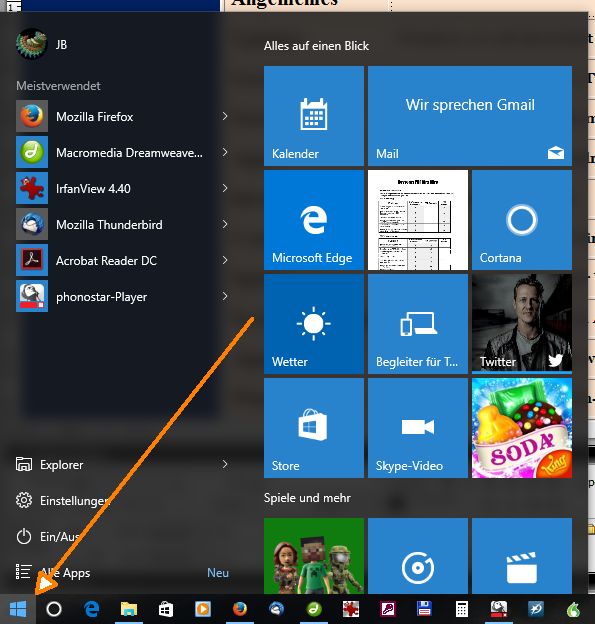Expand the Explorer jump list arrow
Viewport: 595px width, 624px height.
click(x=225, y=464)
